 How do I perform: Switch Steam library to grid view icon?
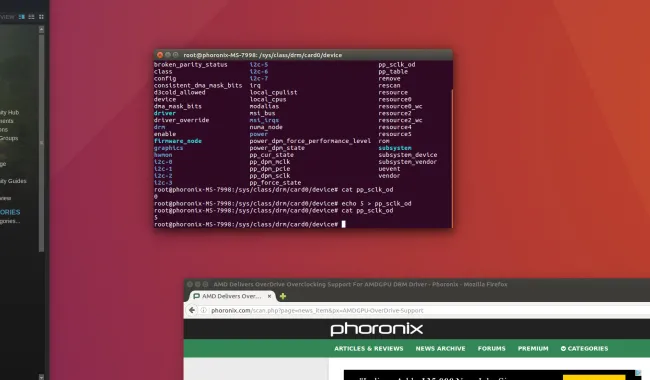(x=41, y=17)
